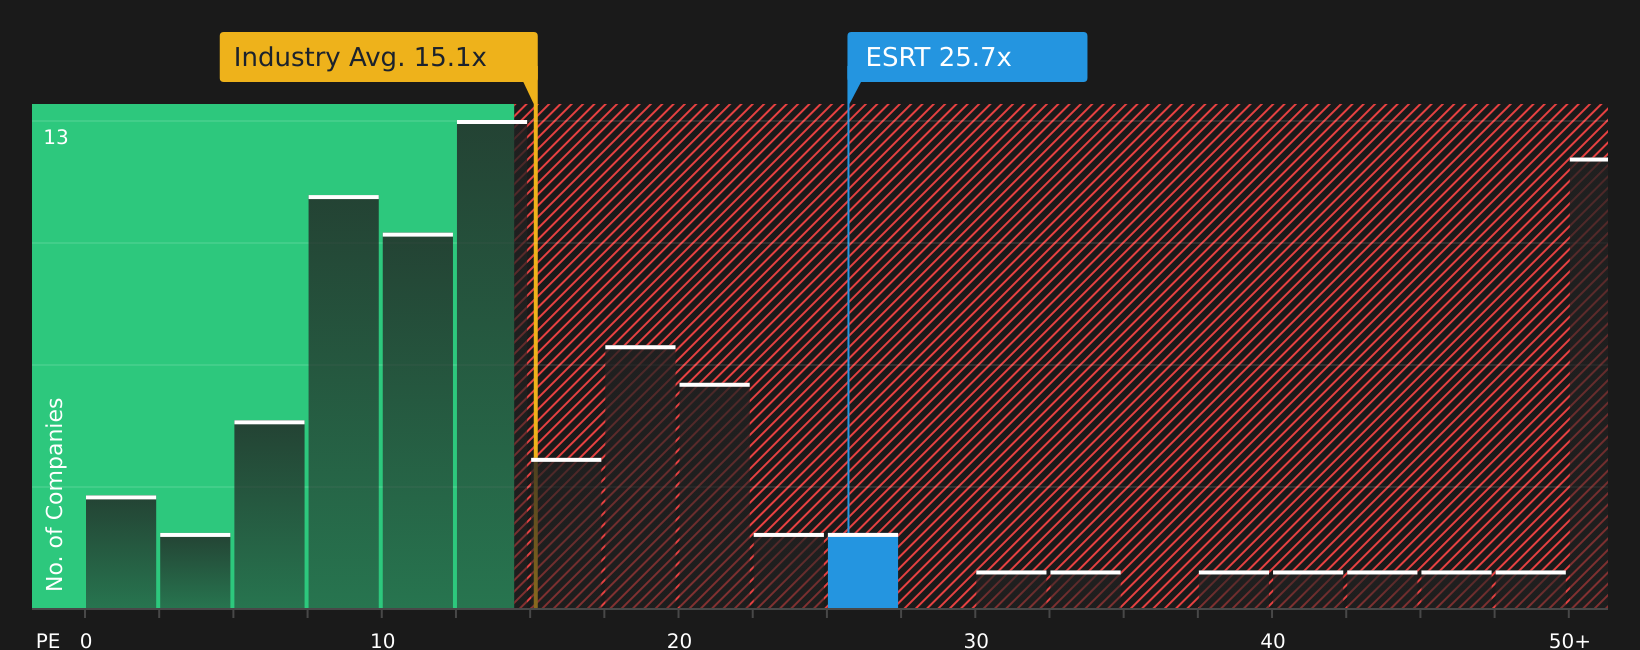
Task: Click the "13" y-axis value label
Action: pos(56,138)
